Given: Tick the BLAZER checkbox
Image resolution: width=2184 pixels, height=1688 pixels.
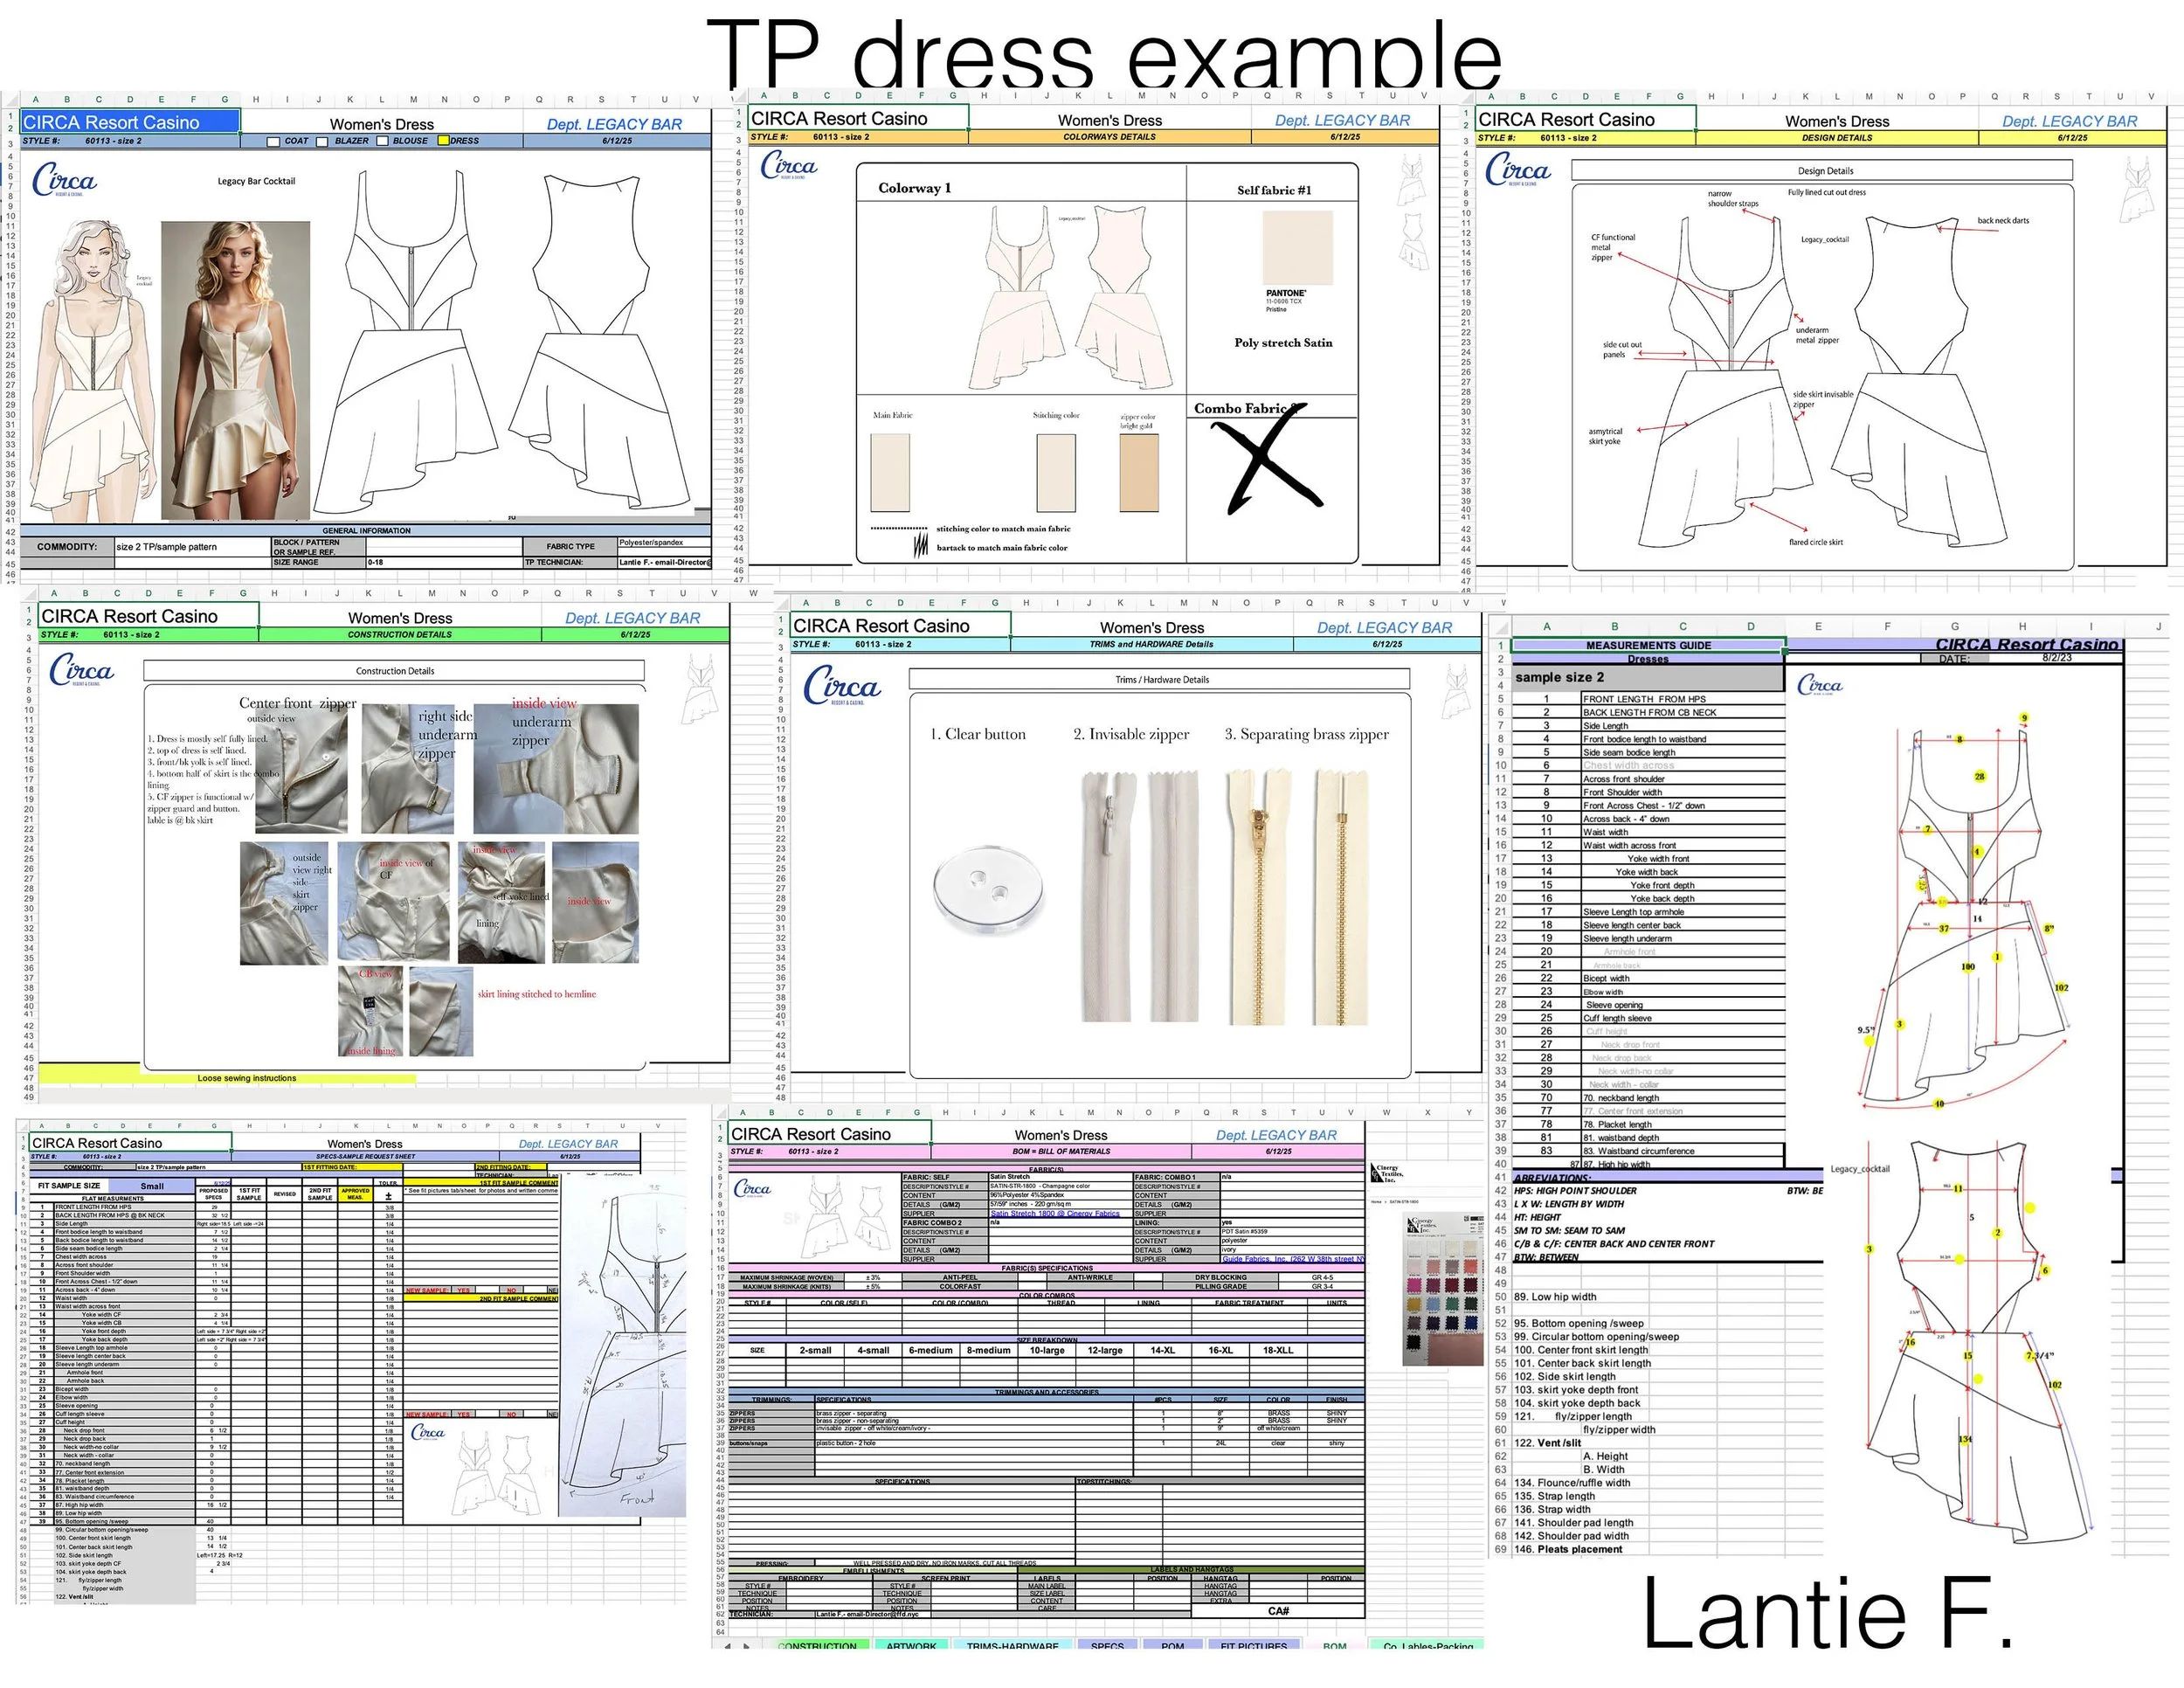Looking at the screenshot, I should [322, 141].
